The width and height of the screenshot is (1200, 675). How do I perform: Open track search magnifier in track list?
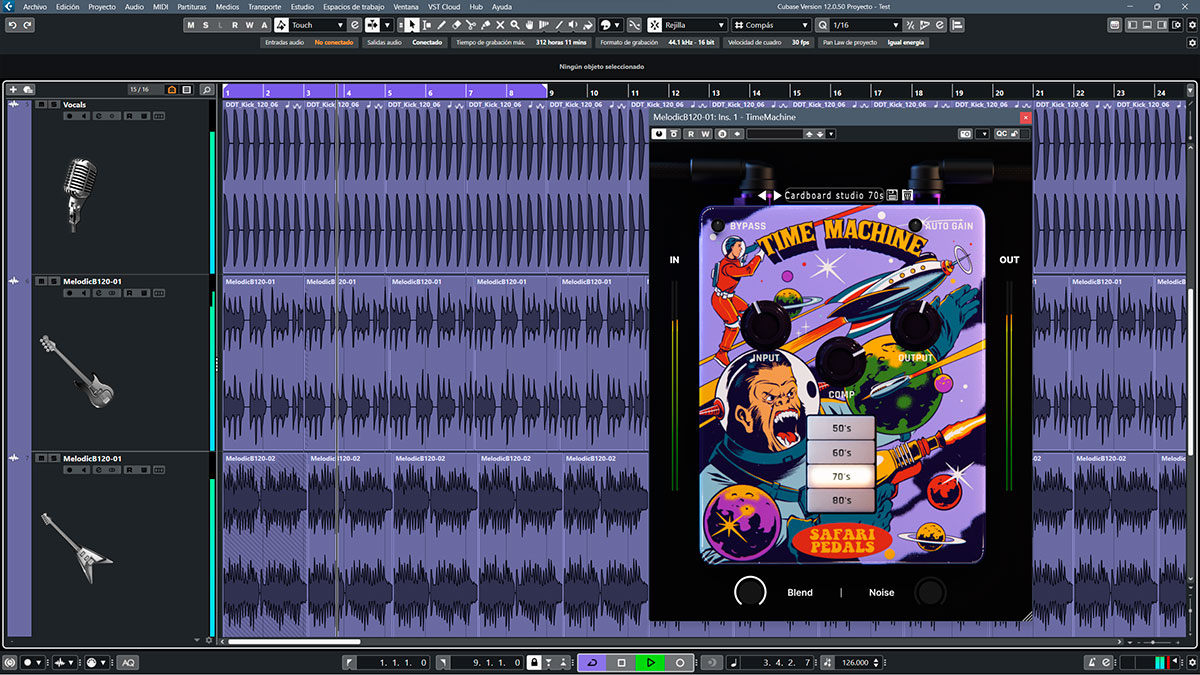(206, 90)
